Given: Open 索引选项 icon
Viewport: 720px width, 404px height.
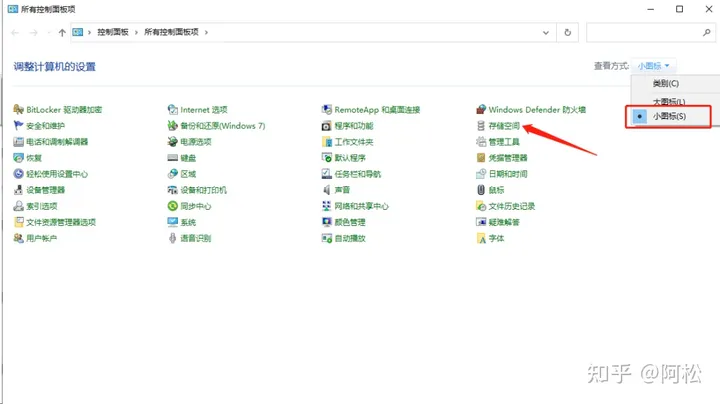Looking at the screenshot, I should click(18, 206).
